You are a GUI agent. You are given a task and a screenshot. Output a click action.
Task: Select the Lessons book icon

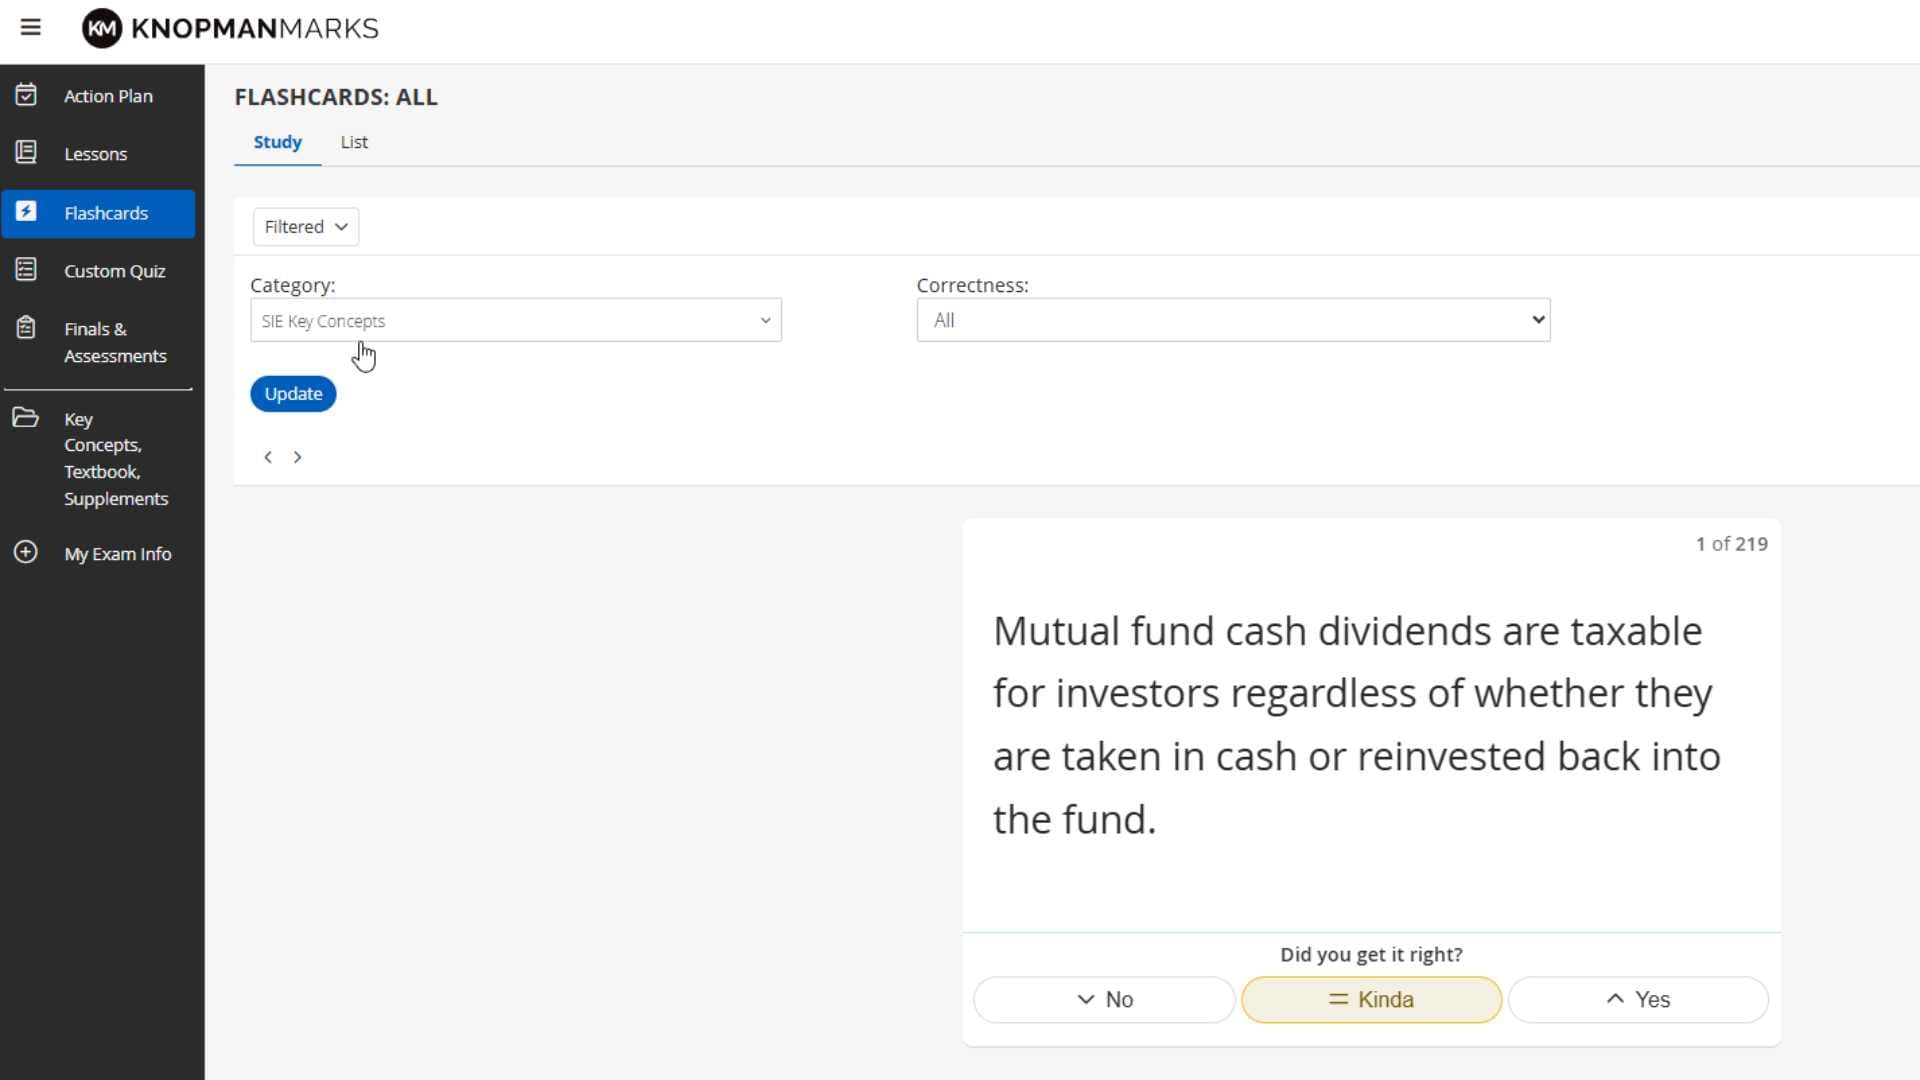coord(26,153)
